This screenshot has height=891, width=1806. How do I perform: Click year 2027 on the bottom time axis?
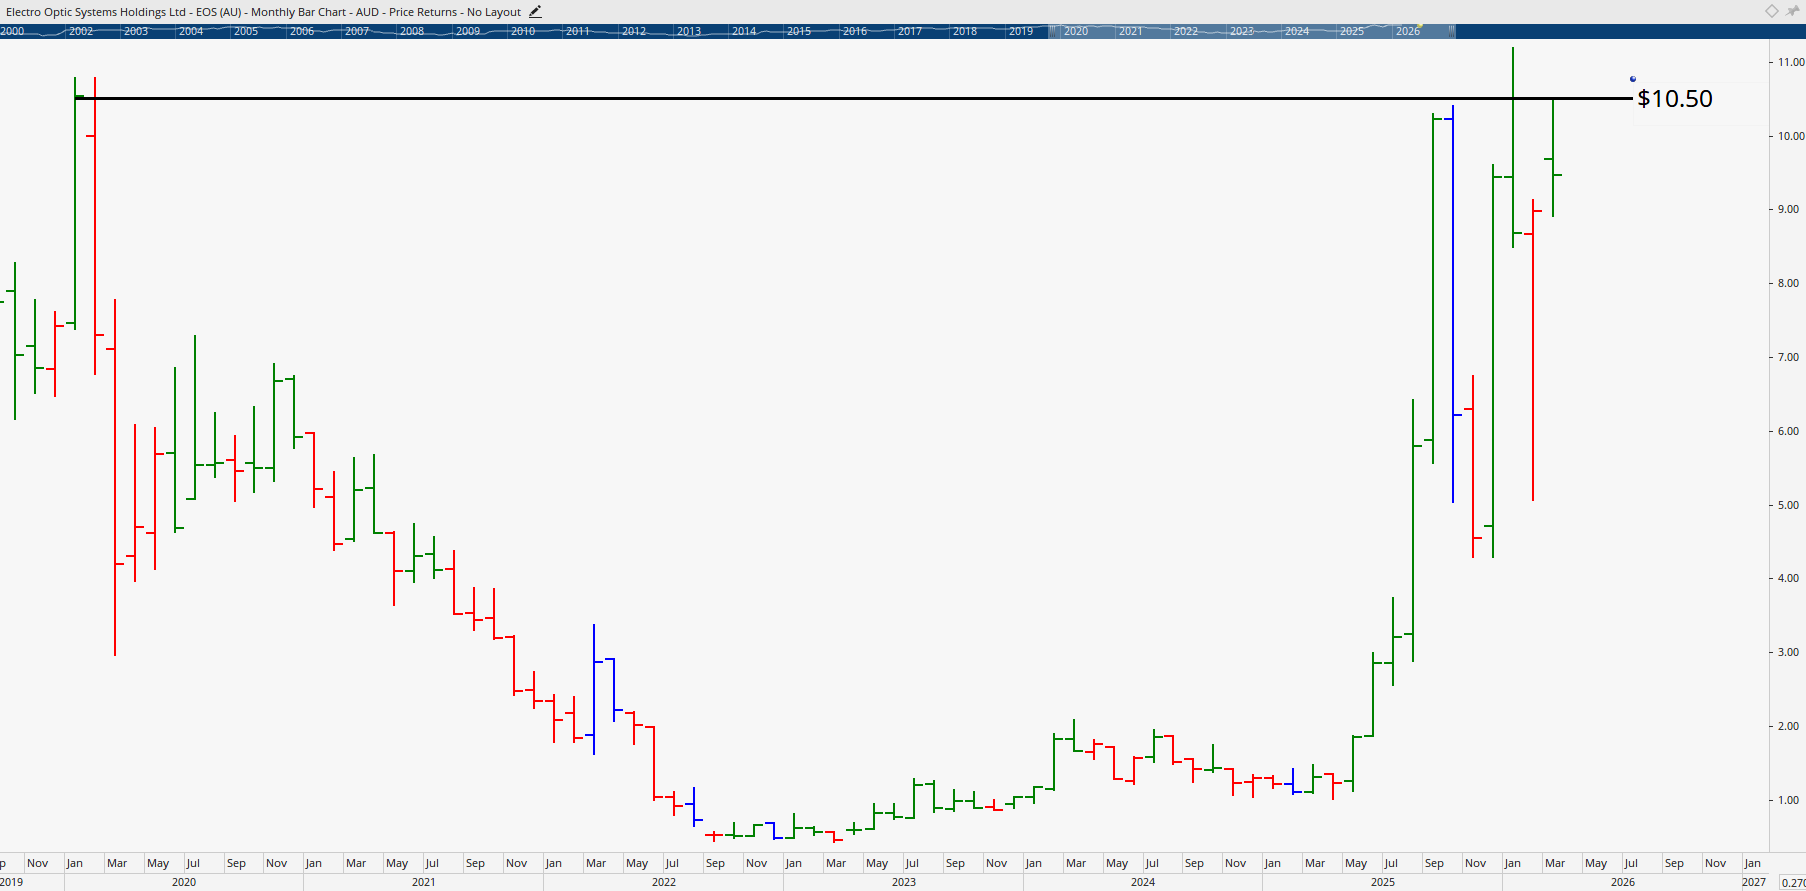pyautogui.click(x=1754, y=882)
